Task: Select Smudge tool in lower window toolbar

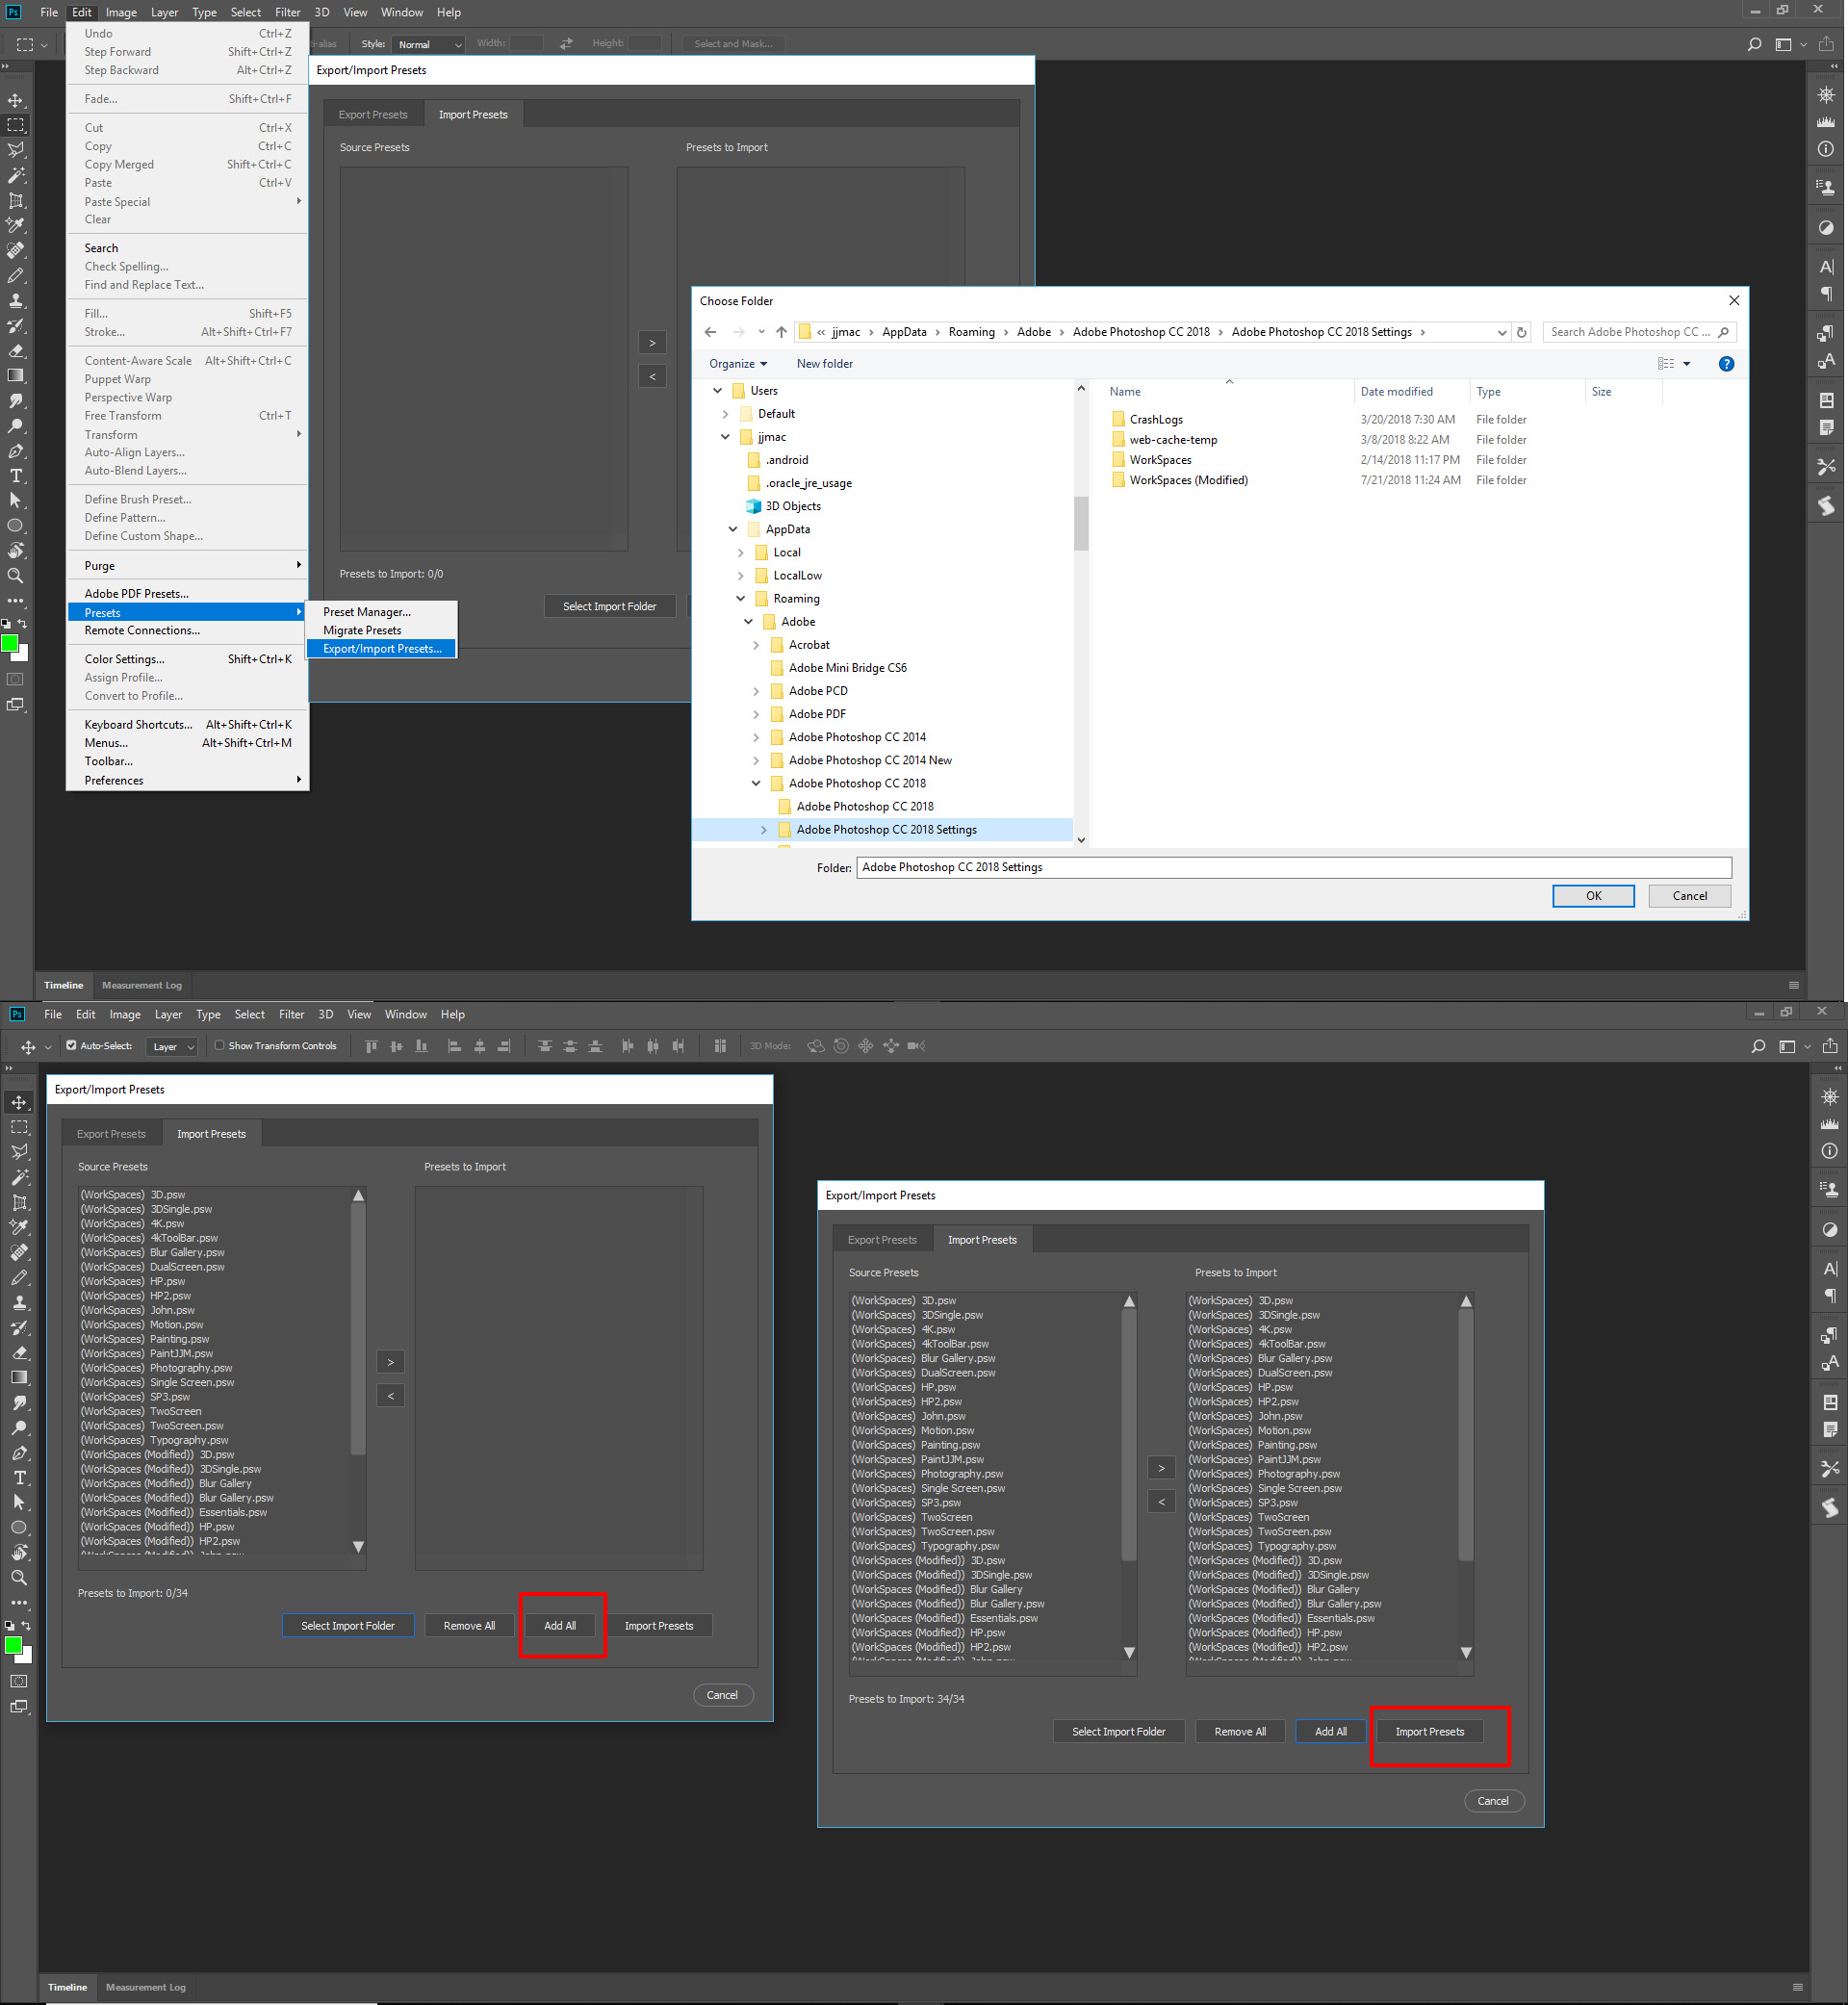Action: click(19, 1403)
